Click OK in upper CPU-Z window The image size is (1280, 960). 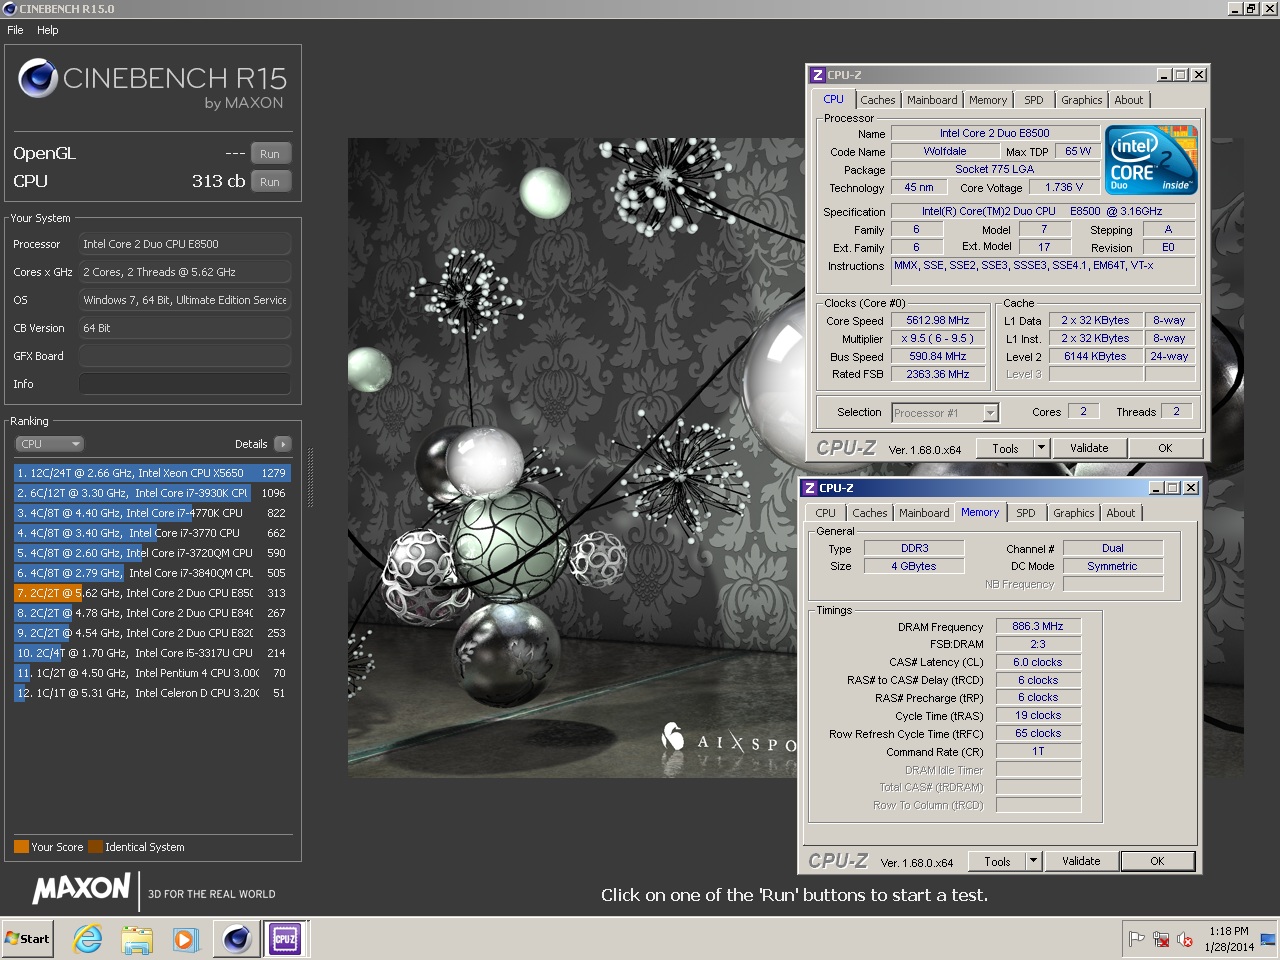point(1165,448)
